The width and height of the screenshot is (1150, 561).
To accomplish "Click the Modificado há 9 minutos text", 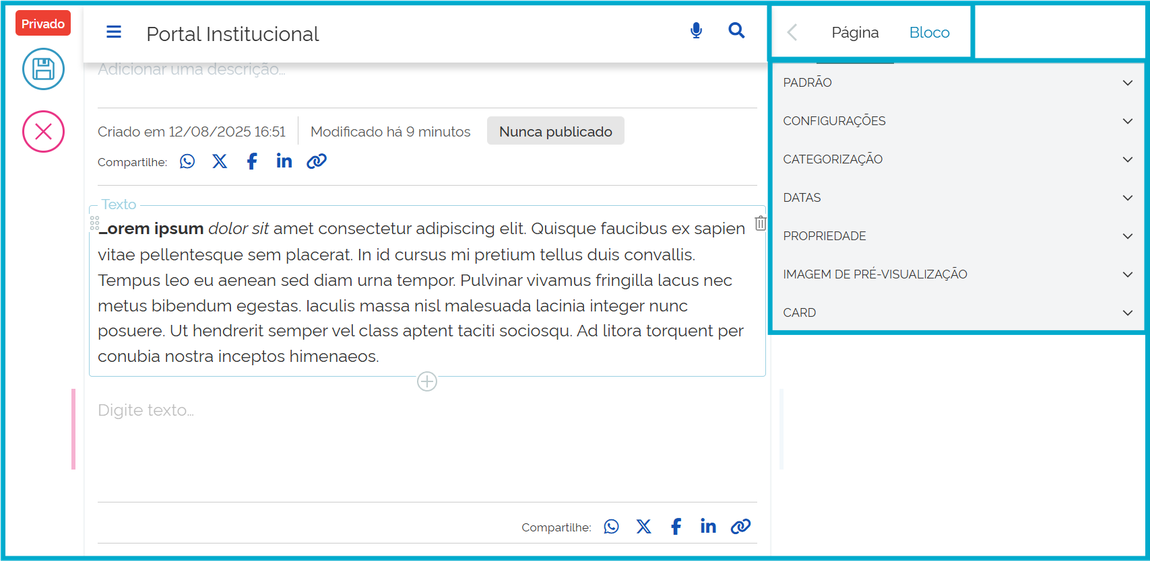I will (x=390, y=132).
